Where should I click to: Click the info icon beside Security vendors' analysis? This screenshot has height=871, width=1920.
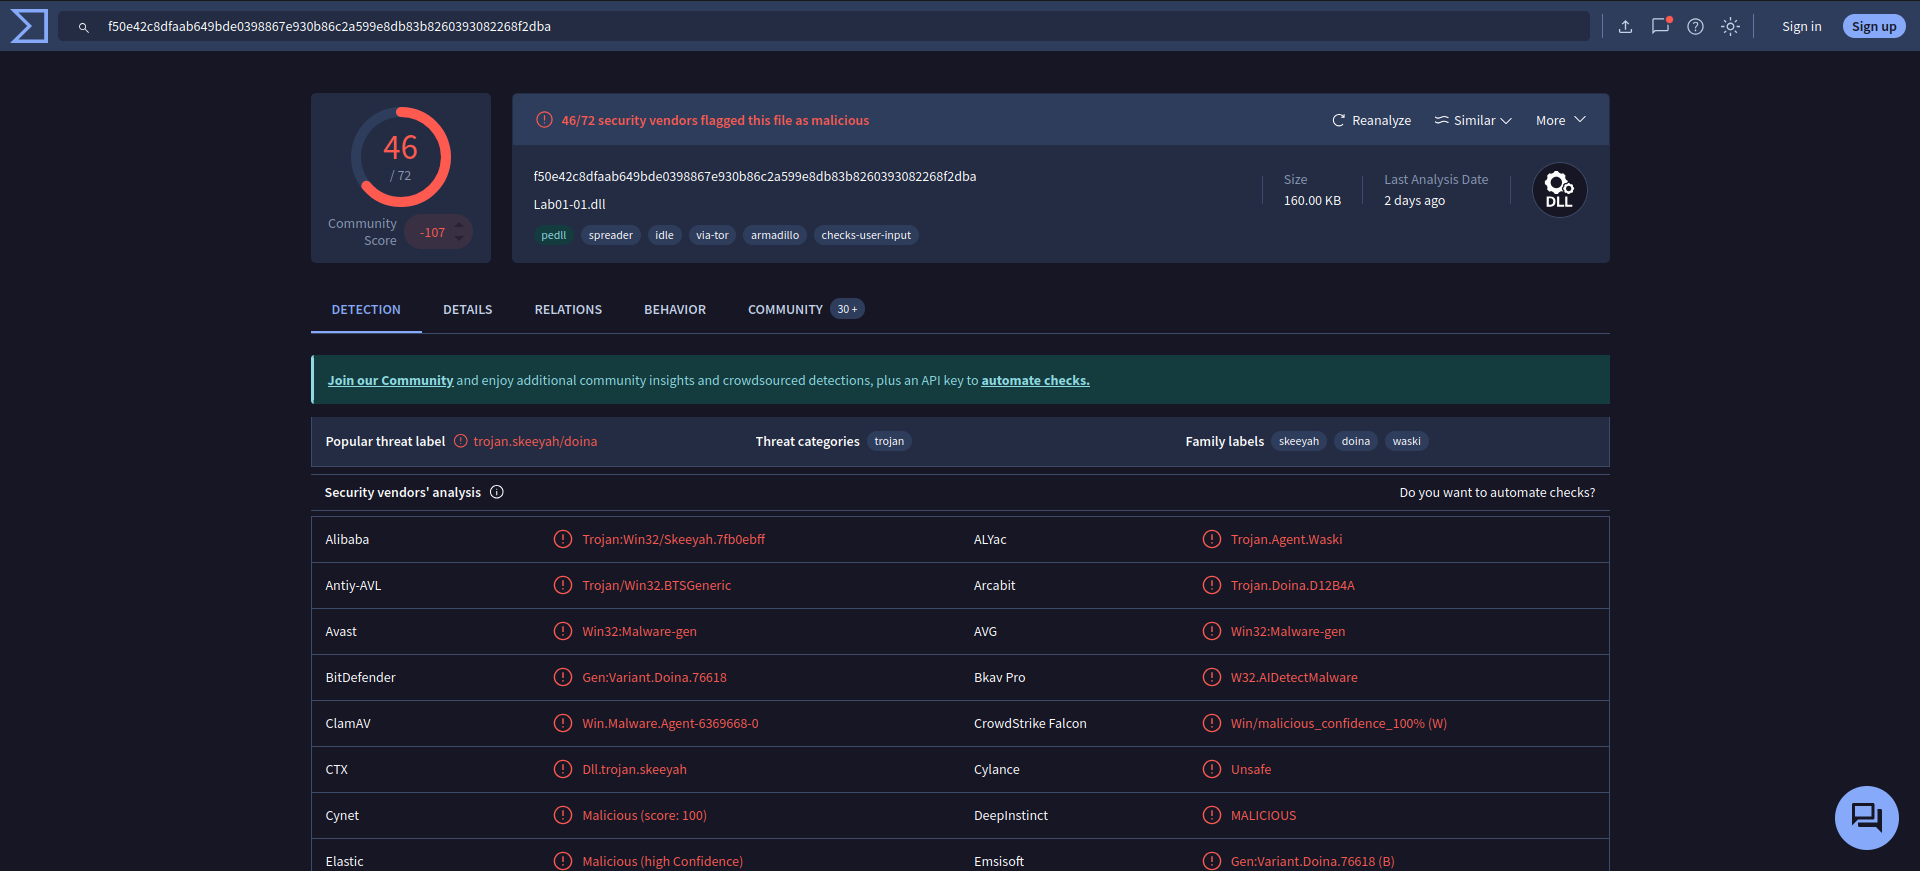coord(496,492)
